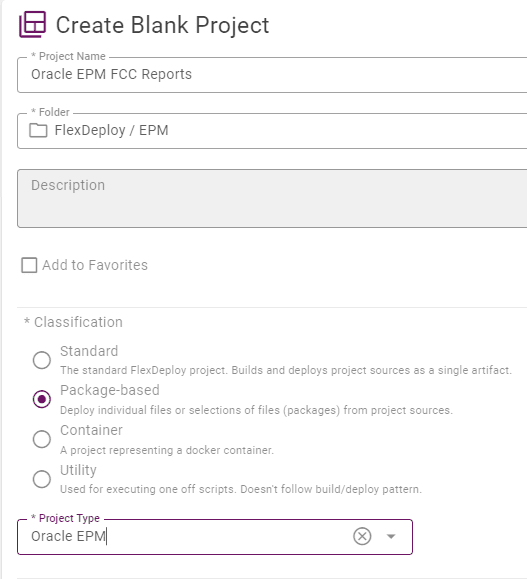Viewport: 527px width, 579px height.
Task: Select the Package-based radio button
Action: pos(42,399)
